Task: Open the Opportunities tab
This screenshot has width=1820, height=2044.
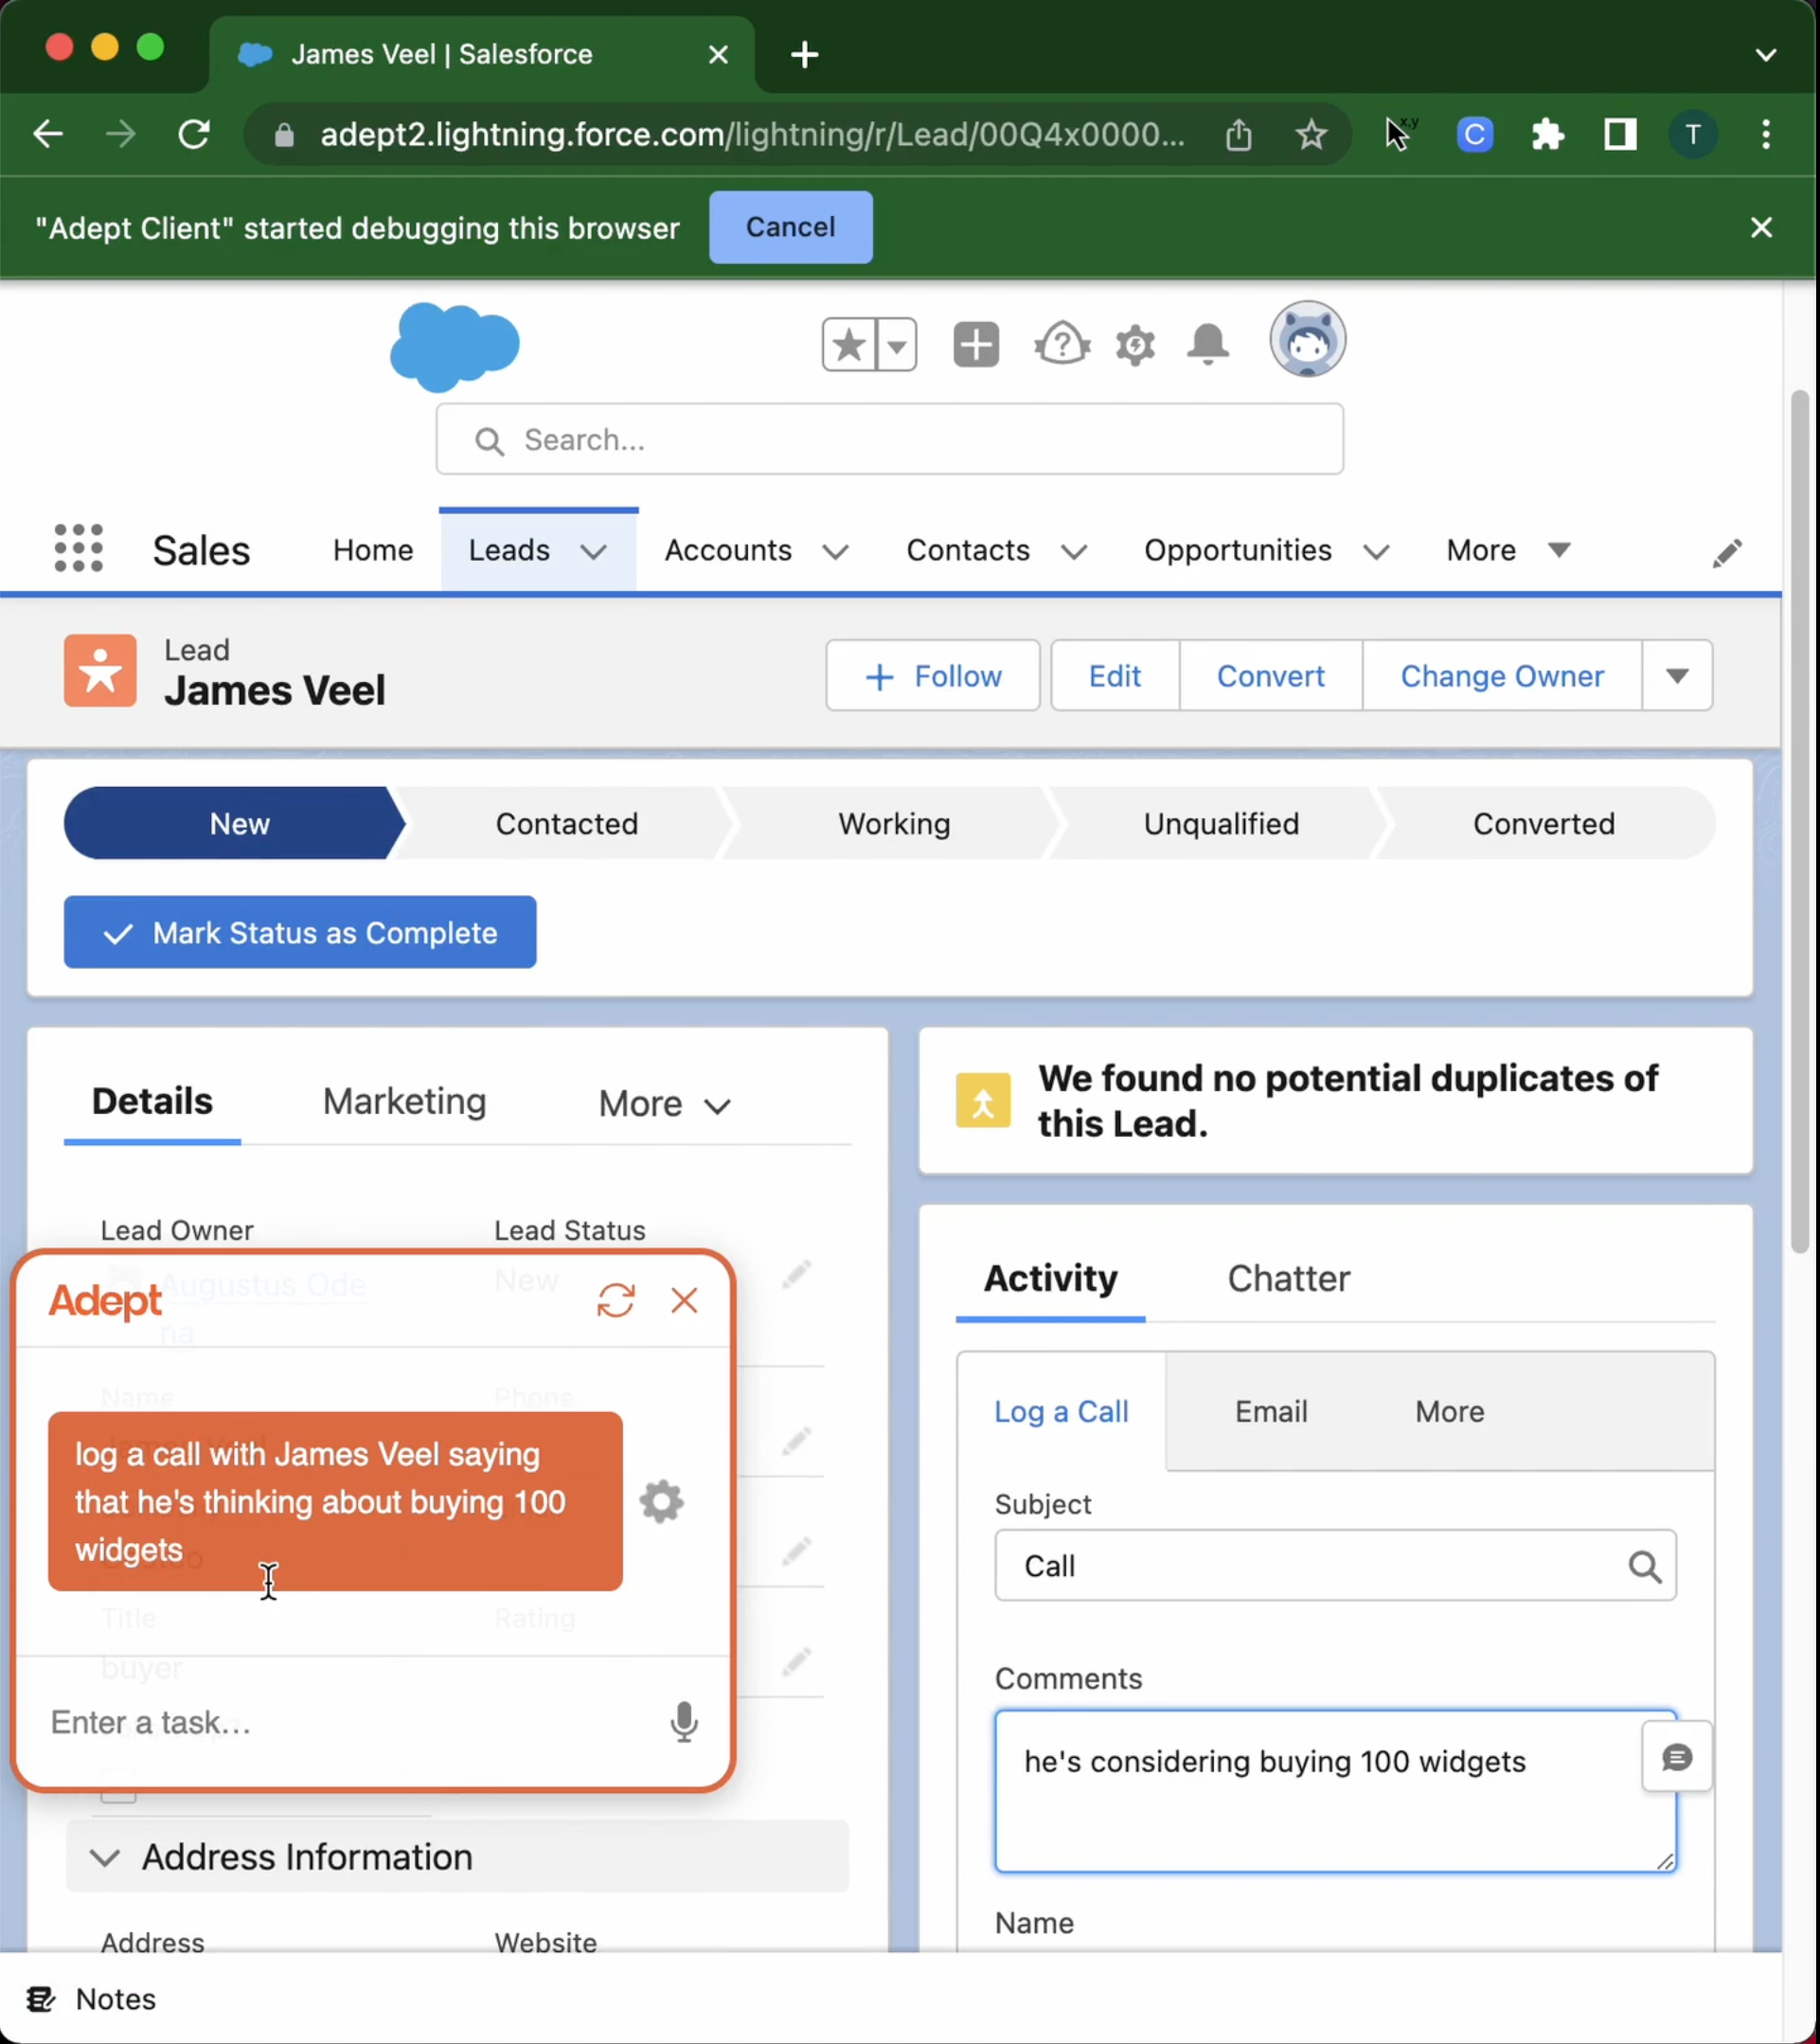Action: click(x=1237, y=550)
